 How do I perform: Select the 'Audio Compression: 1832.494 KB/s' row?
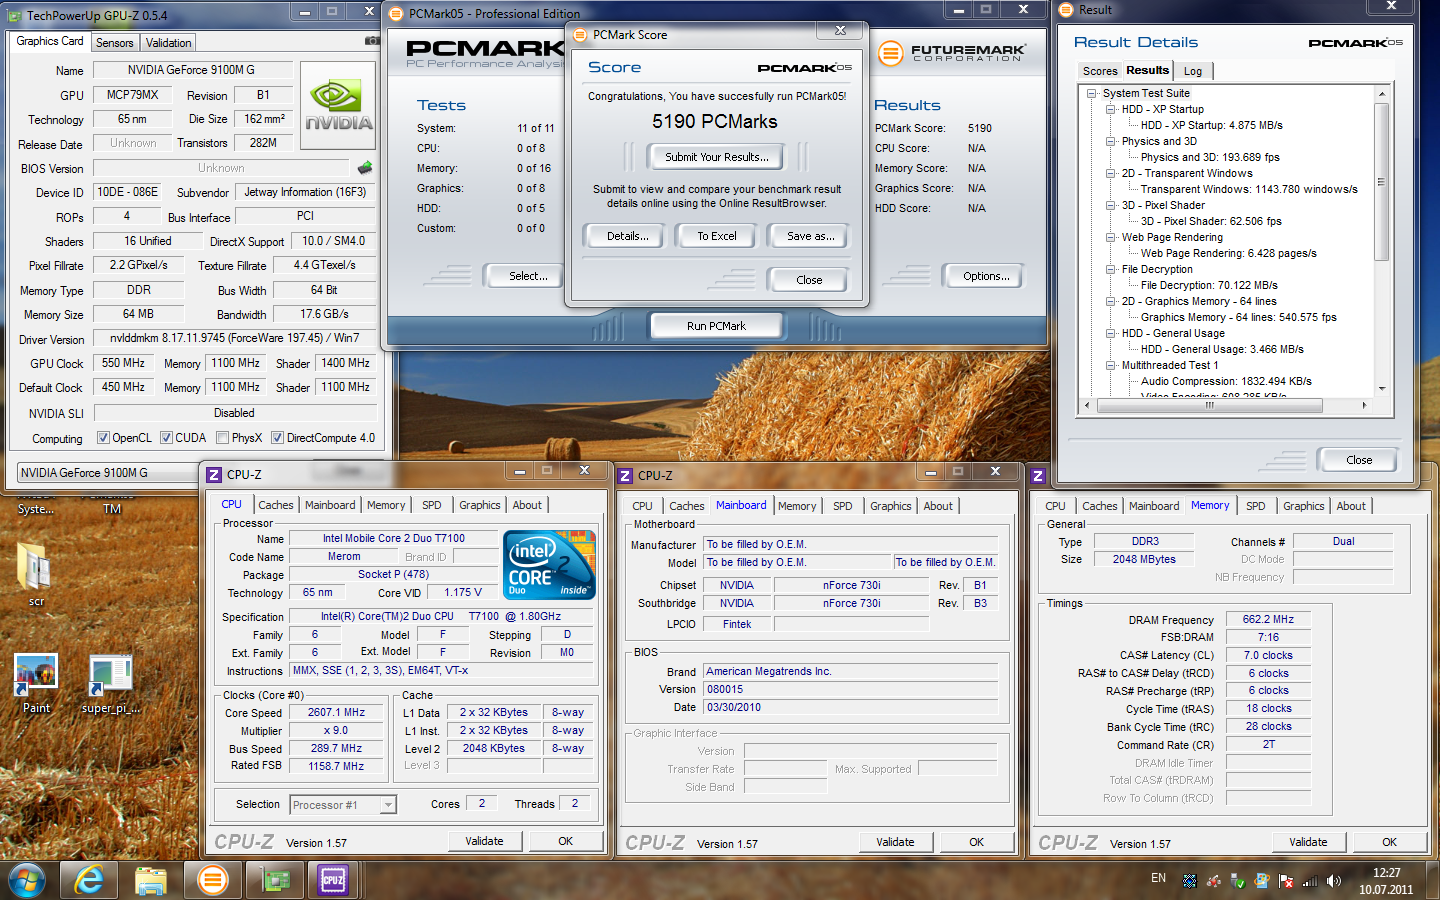click(1226, 381)
